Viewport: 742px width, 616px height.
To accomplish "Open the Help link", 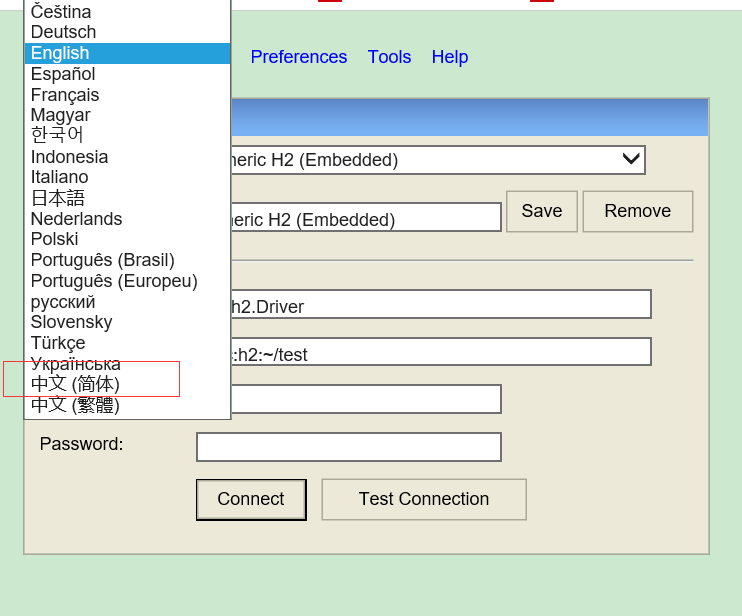I will tap(450, 57).
